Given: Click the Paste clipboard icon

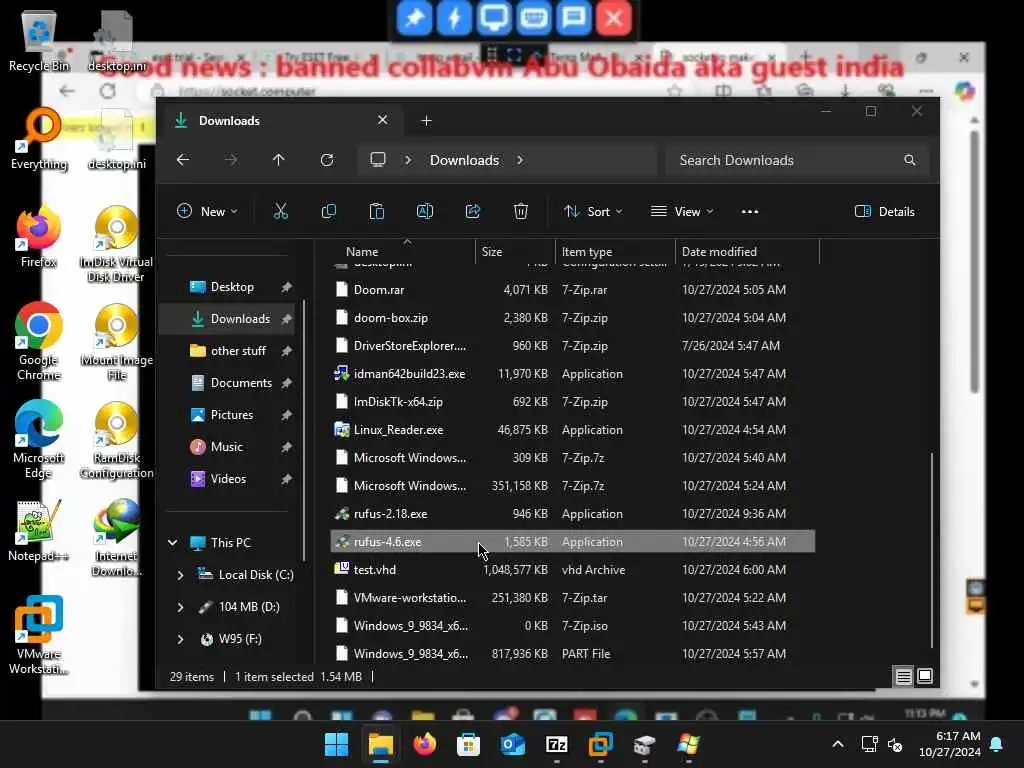Looking at the screenshot, I should [x=377, y=212].
